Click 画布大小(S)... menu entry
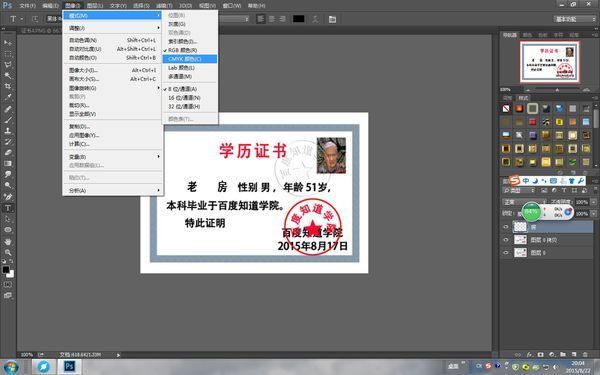This screenshot has width=600, height=375. (x=113, y=79)
